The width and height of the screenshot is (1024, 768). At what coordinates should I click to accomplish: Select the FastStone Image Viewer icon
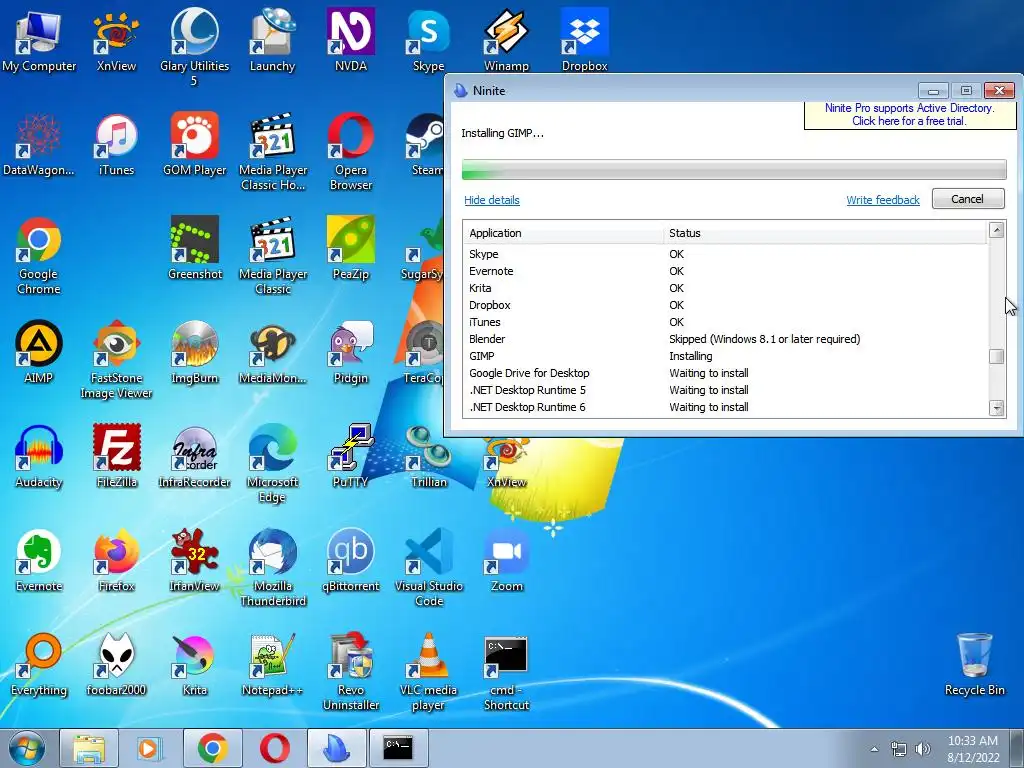coord(116,359)
